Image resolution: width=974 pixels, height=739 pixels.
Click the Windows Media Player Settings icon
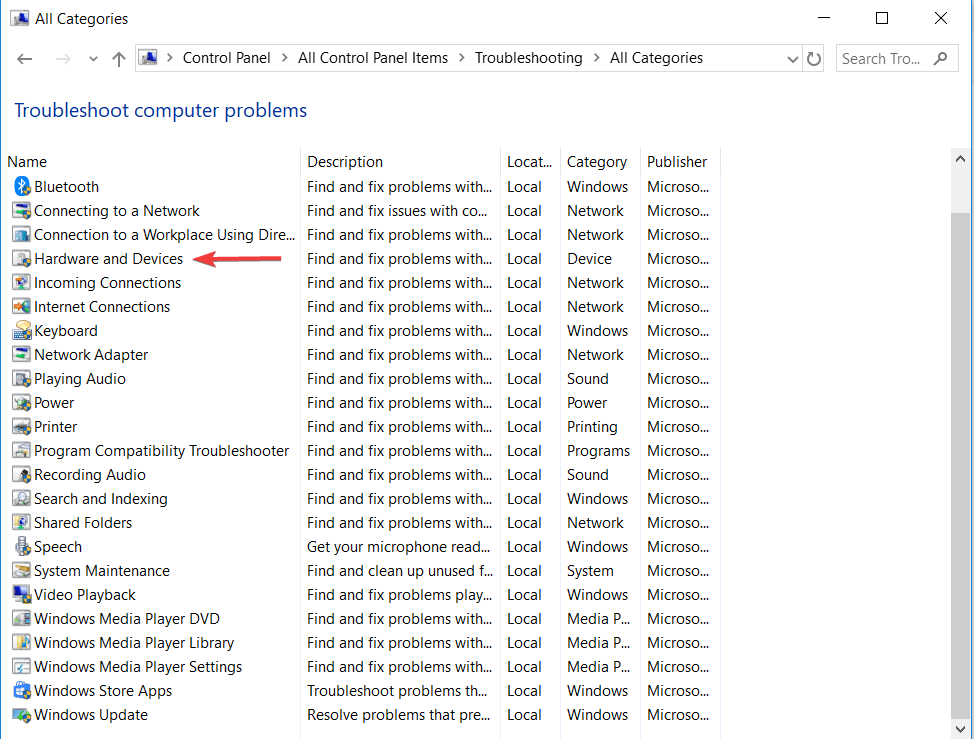(x=22, y=667)
